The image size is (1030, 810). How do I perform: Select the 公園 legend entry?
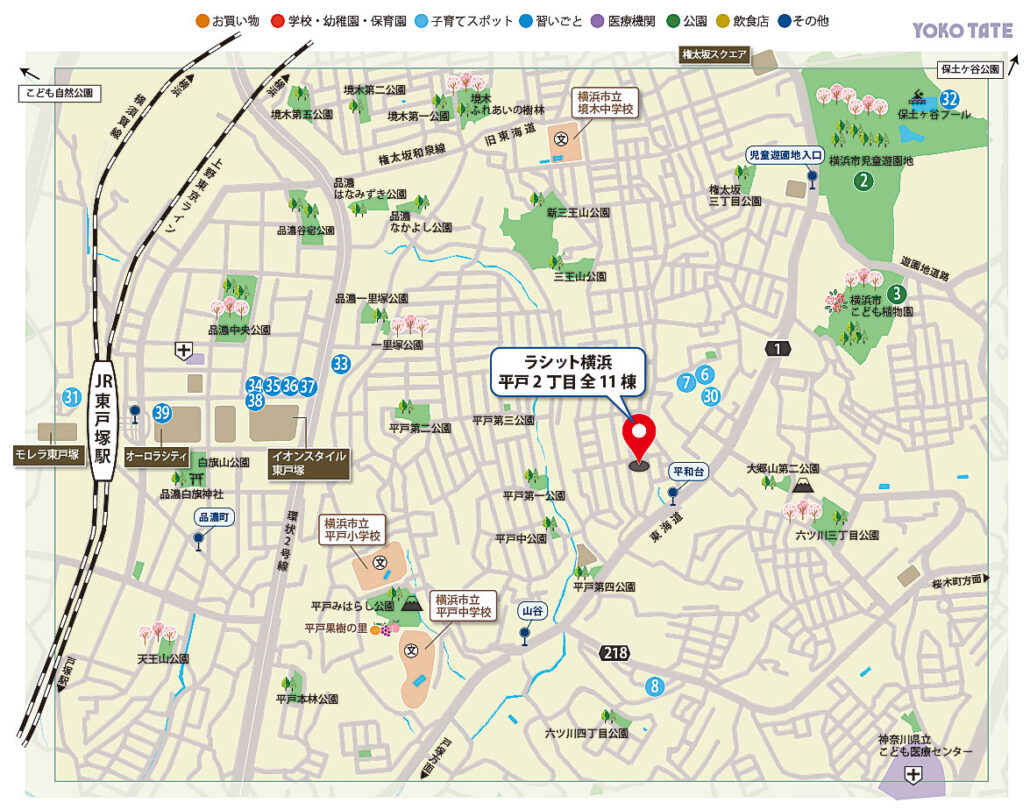(x=685, y=20)
